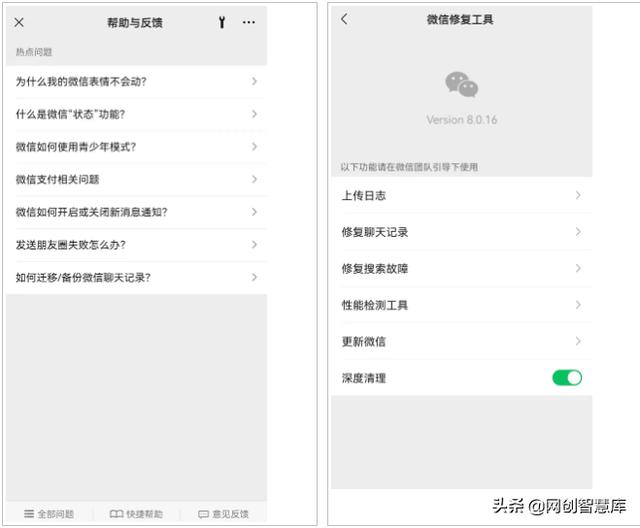Open the wrench repair tool icon
The image size is (640, 528).
coord(222,22)
